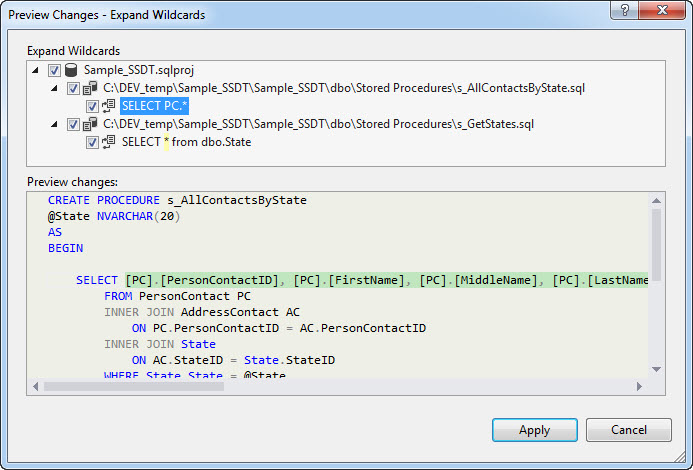Collapse the s_AllContactsByState.sql node
The height and width of the screenshot is (470, 693).
pos(56,89)
